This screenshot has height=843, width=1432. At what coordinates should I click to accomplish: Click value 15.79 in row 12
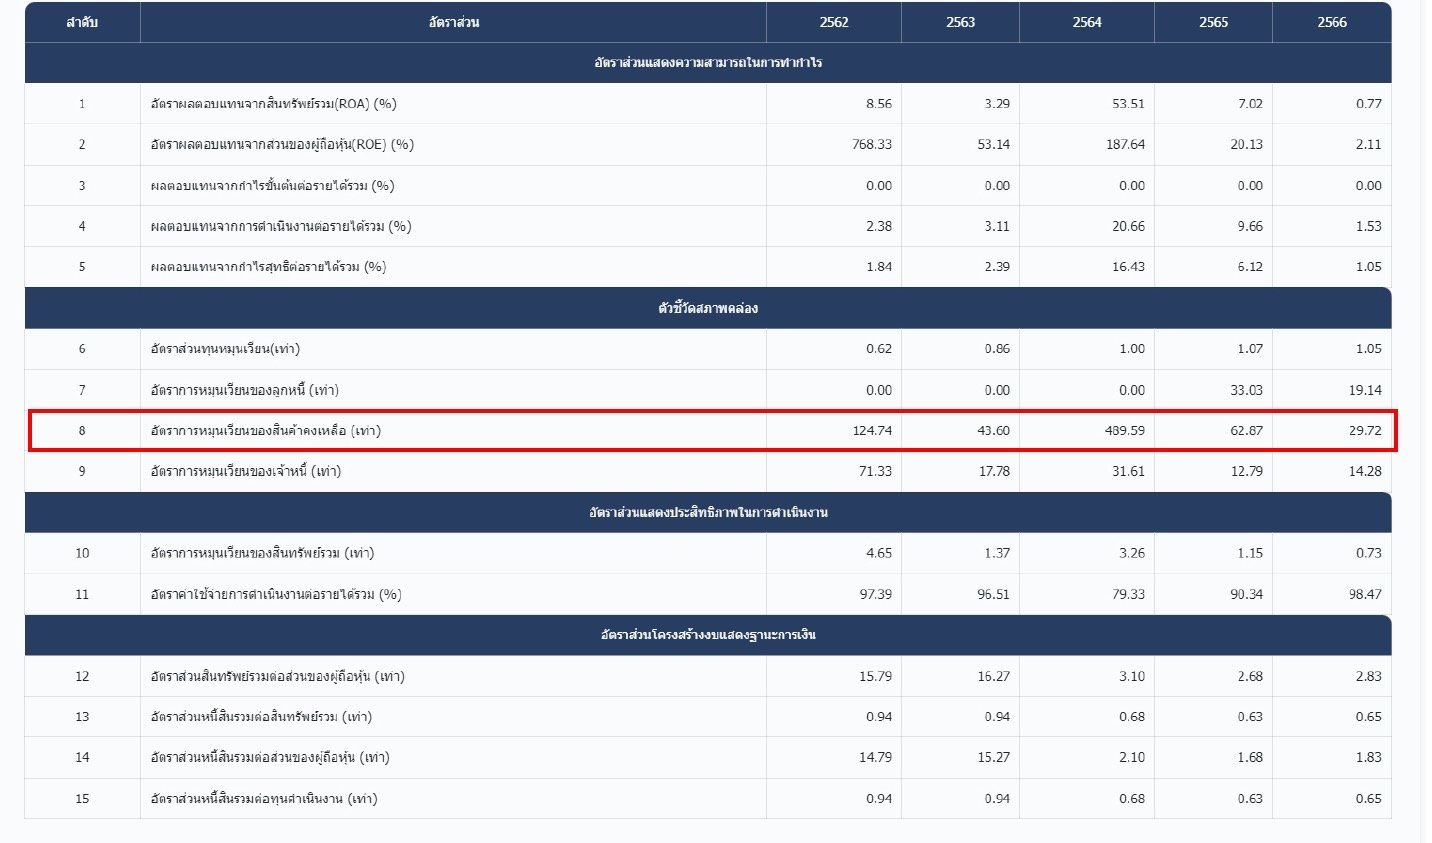pyautogui.click(x=875, y=677)
